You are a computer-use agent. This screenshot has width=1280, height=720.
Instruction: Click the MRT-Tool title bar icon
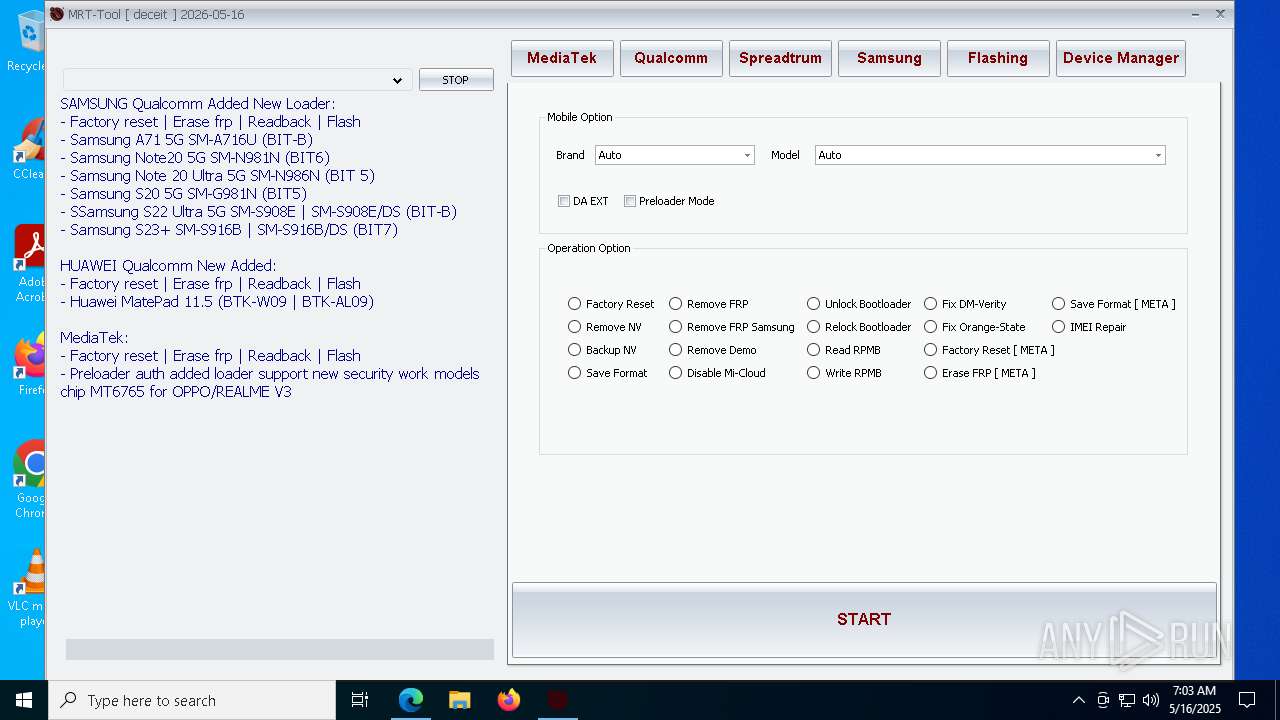pos(57,14)
